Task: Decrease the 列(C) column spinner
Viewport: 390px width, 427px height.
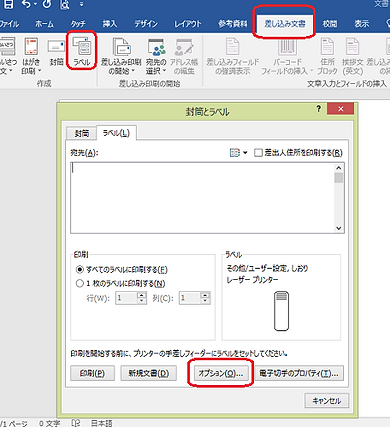Action: tap(205, 301)
